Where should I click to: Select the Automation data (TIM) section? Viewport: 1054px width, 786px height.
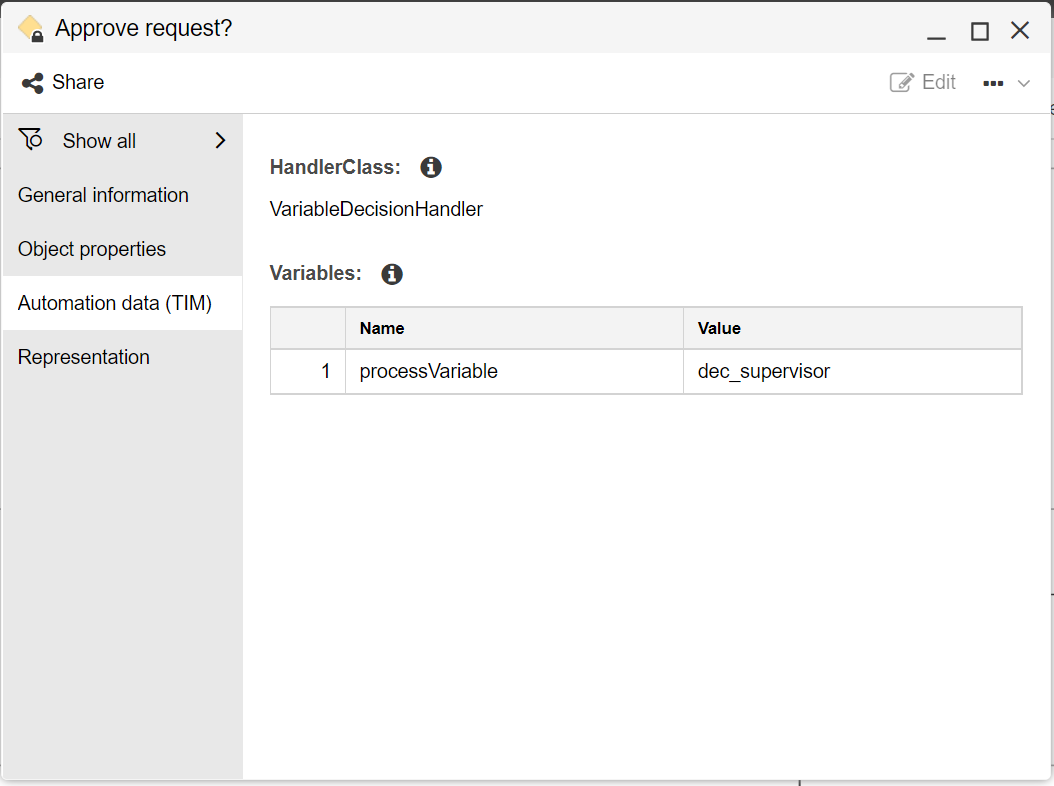(x=115, y=303)
